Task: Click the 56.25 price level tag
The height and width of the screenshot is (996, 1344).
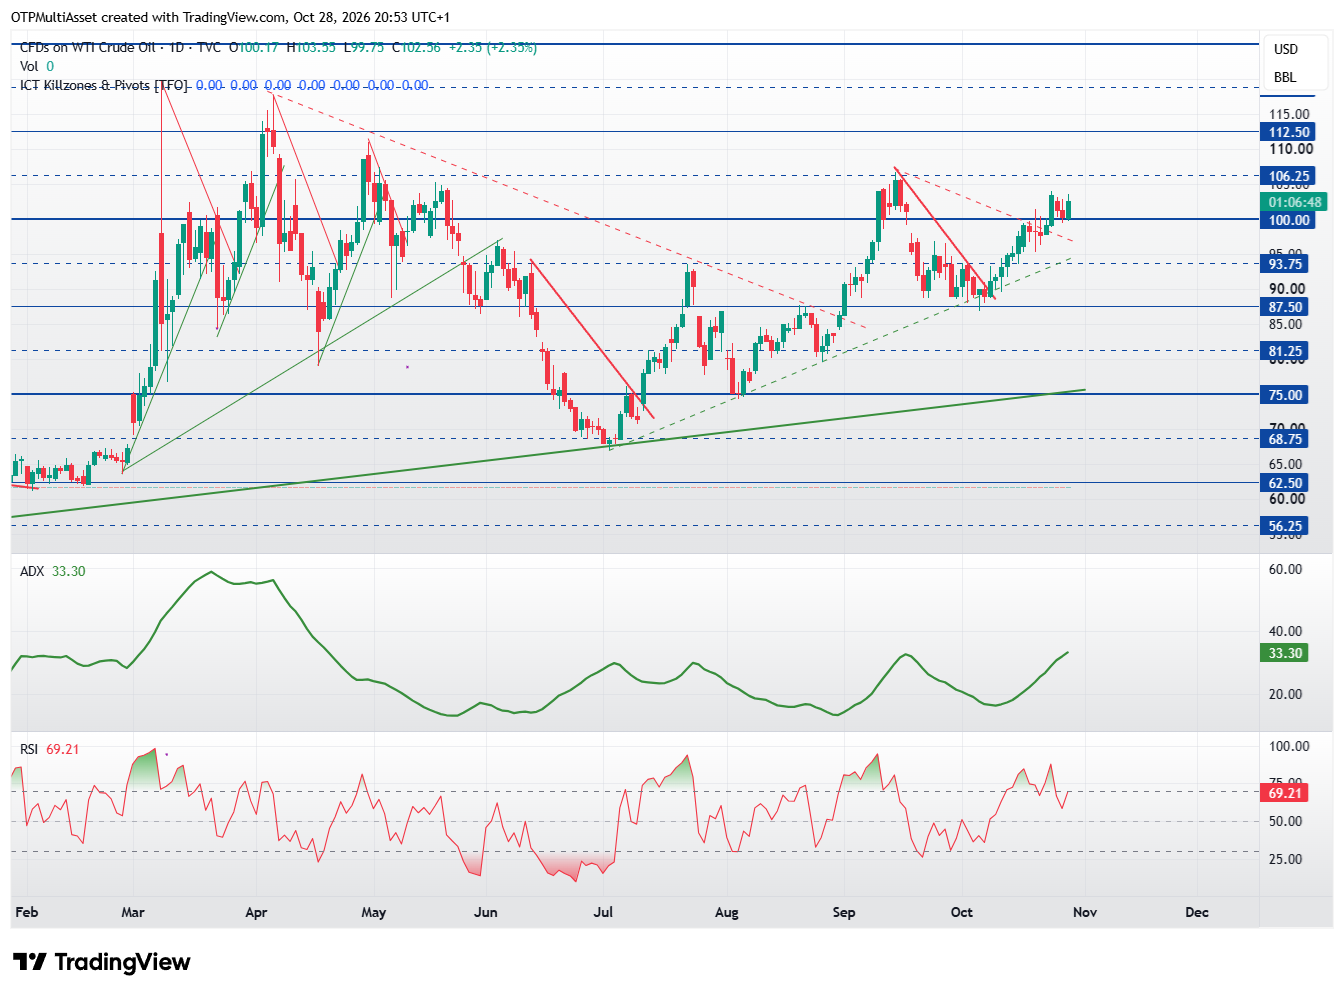Action: [1285, 526]
